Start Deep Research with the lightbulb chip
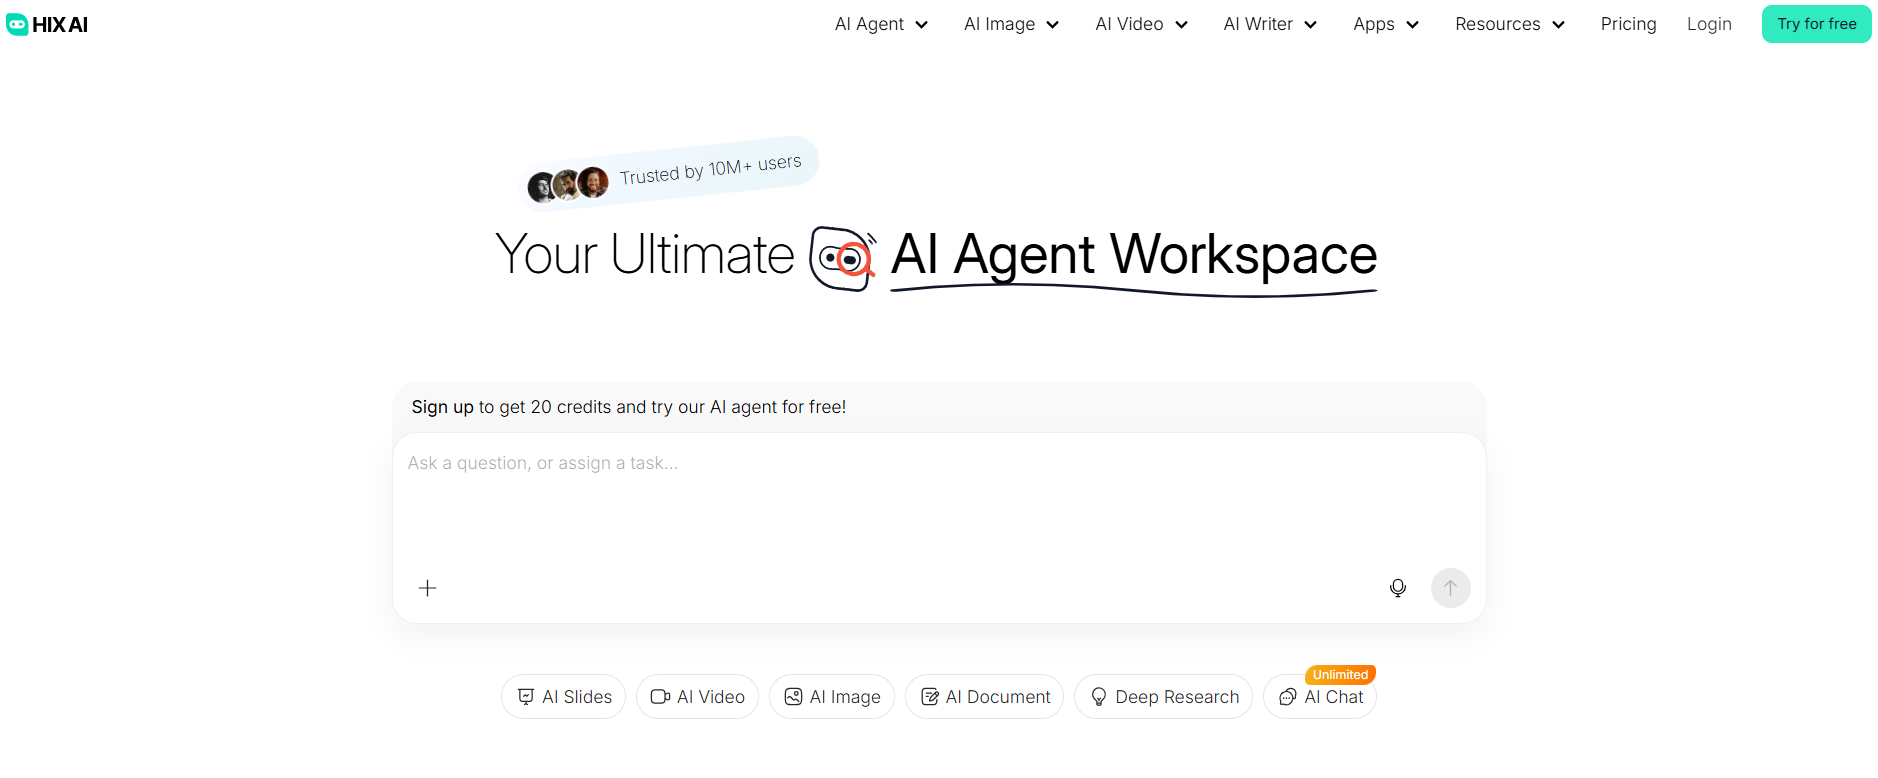This screenshot has width=1878, height=778. (x=1163, y=697)
